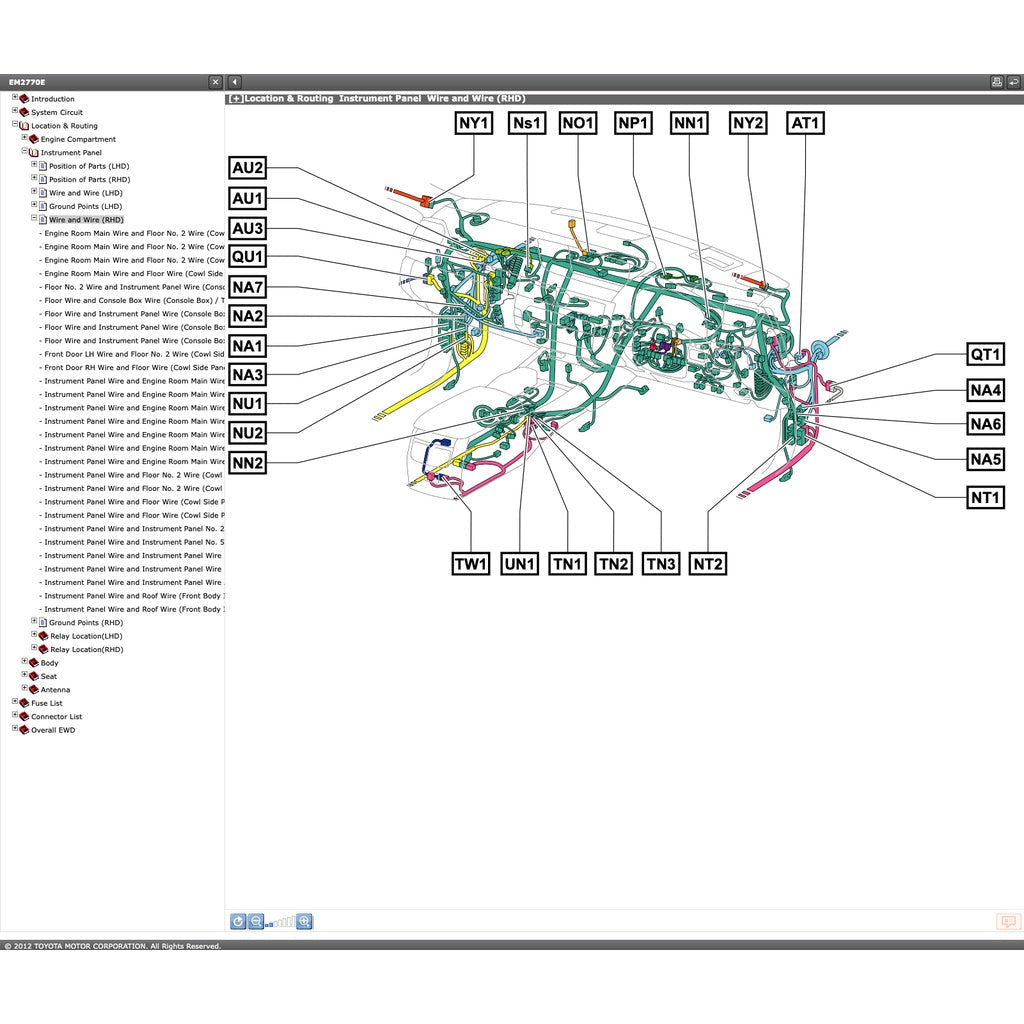Click the zoom in magnifier icon
Screen dimensions: 1024x1024
[304, 922]
